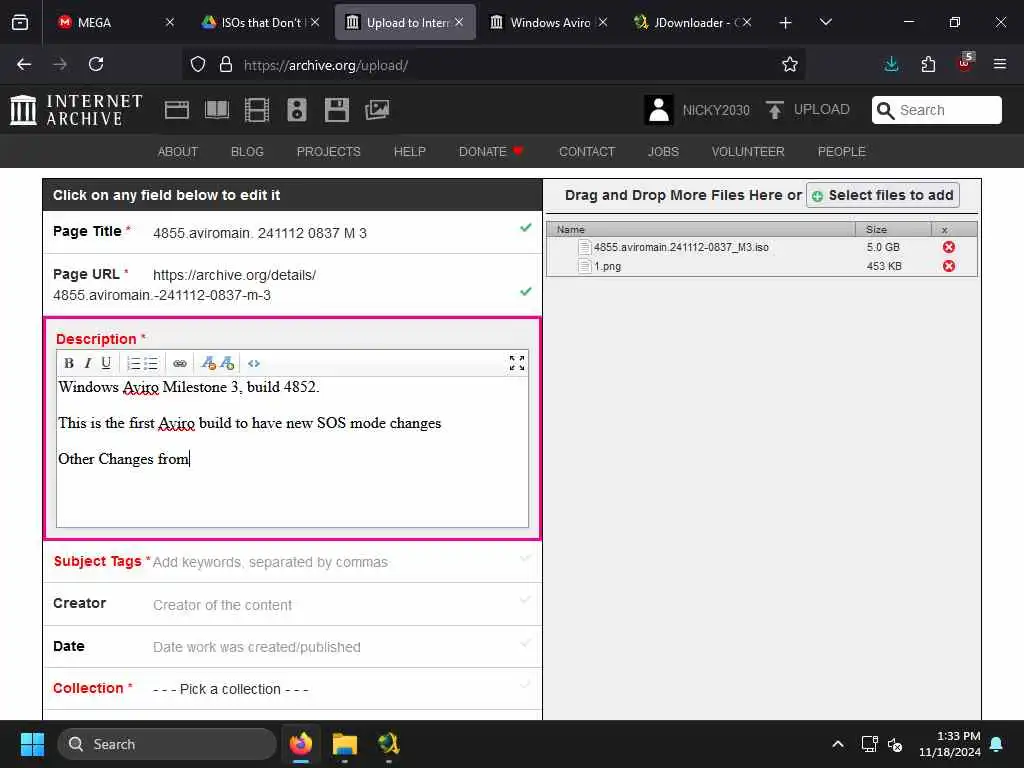1024x768 pixels.
Task: Open the PROJECTS menu item
Action: pyautogui.click(x=328, y=152)
